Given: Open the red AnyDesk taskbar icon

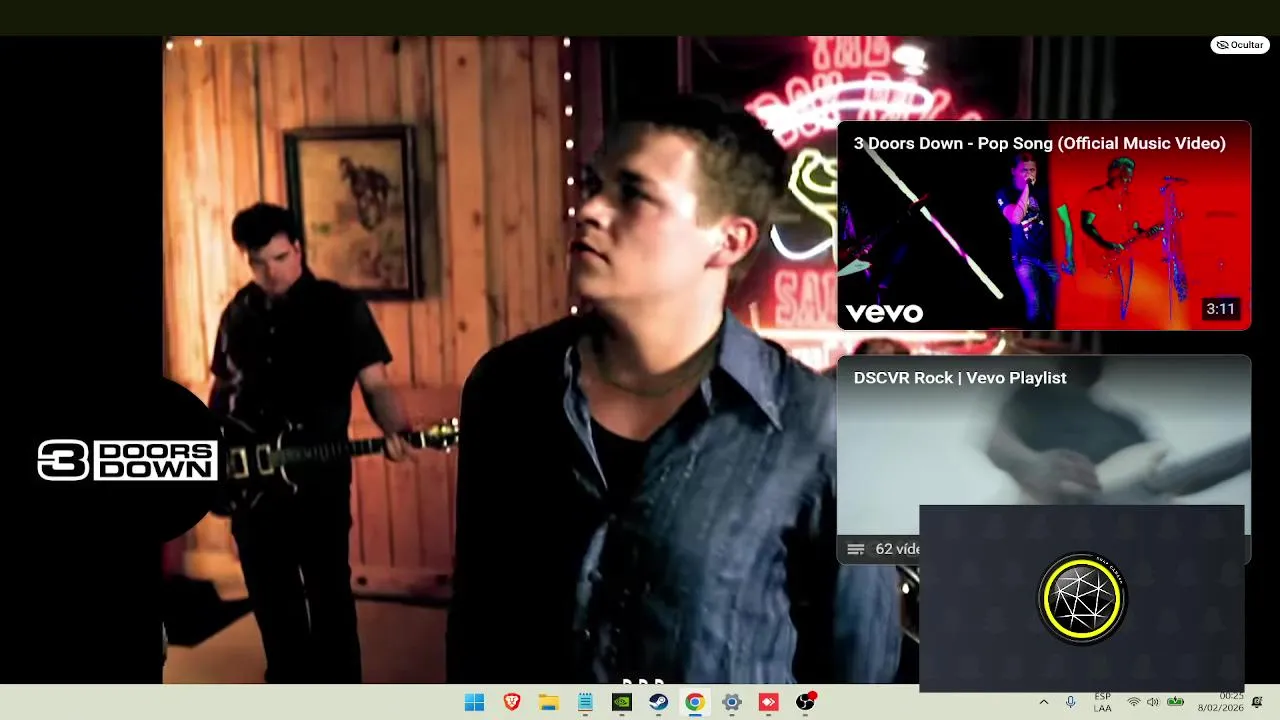Looking at the screenshot, I should coord(768,702).
